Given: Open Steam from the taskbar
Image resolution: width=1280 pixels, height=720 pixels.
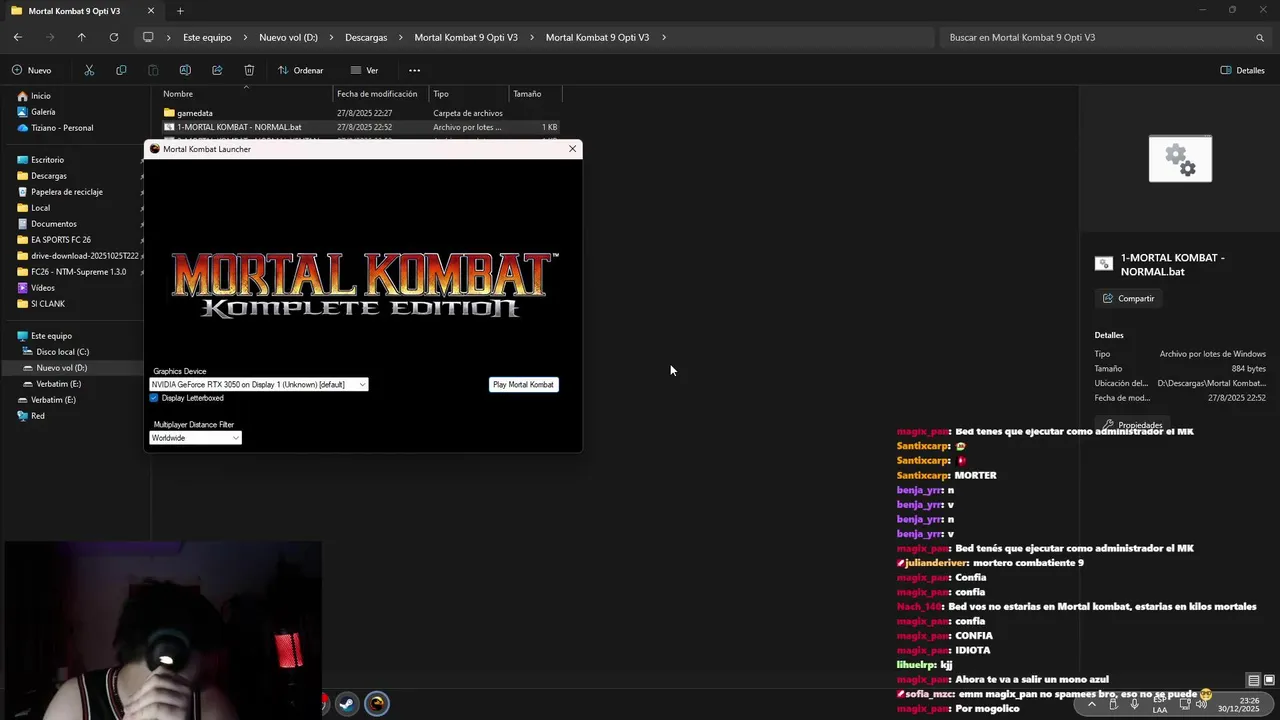Looking at the screenshot, I should tap(346, 704).
